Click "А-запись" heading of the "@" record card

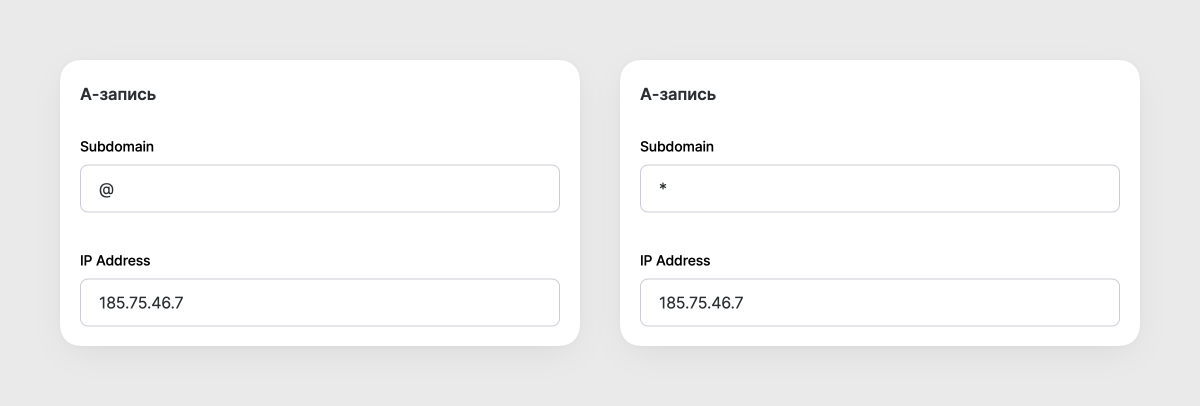click(118, 95)
